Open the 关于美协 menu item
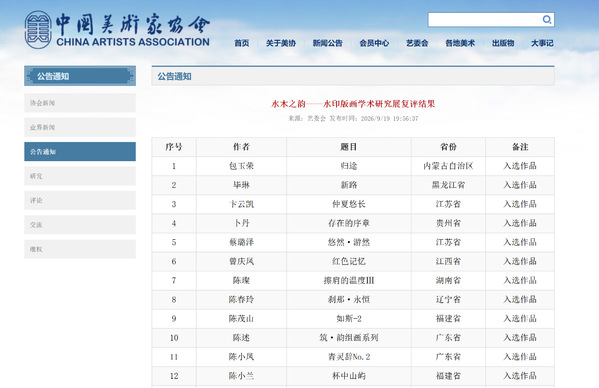 pos(281,43)
